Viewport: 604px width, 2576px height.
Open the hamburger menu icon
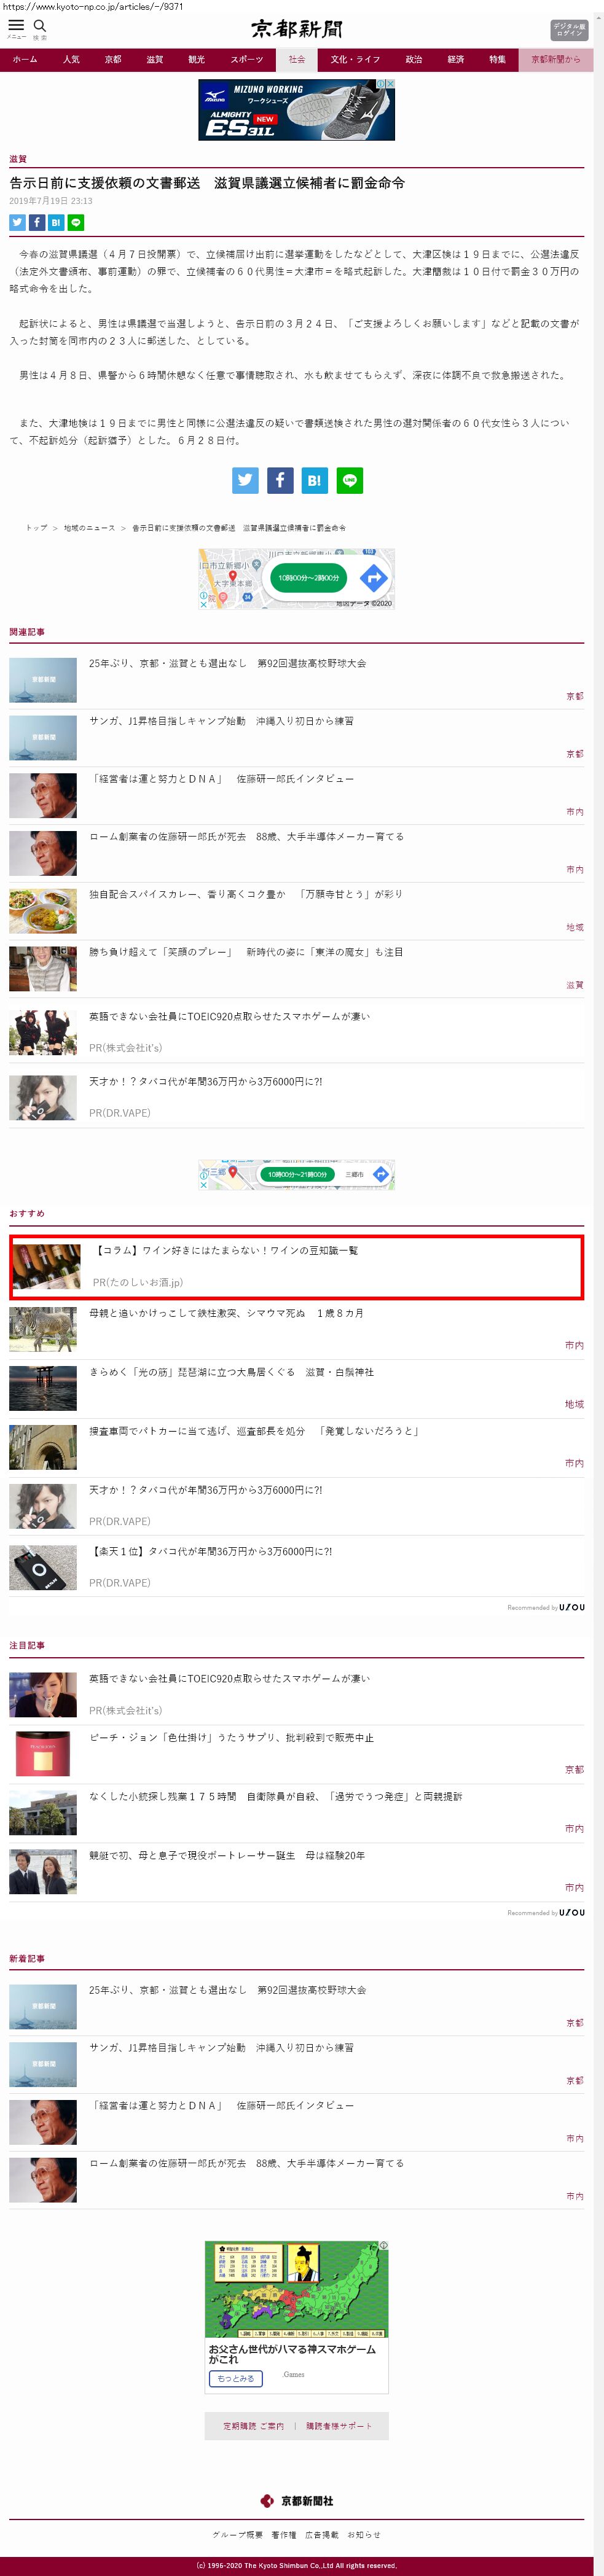[x=16, y=27]
